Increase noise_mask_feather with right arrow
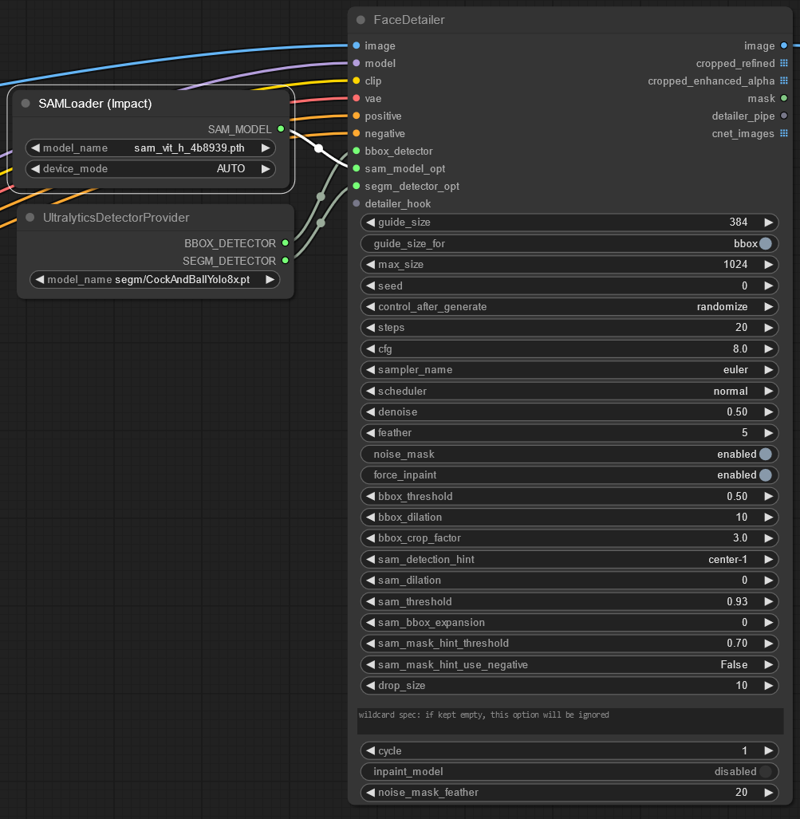Screen dimensions: 800x819 pos(769,792)
